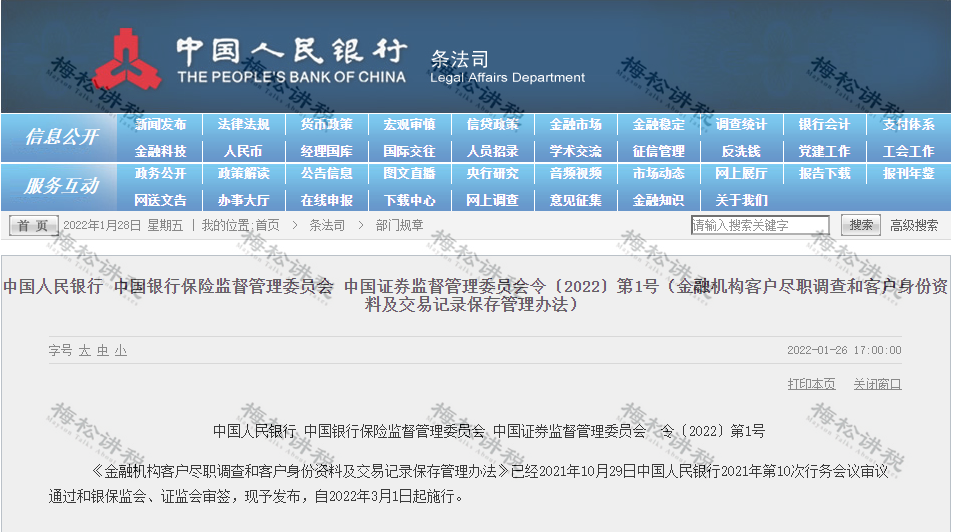Open the 政策解读 link
Screen dimensions: 953x532
(x=243, y=174)
